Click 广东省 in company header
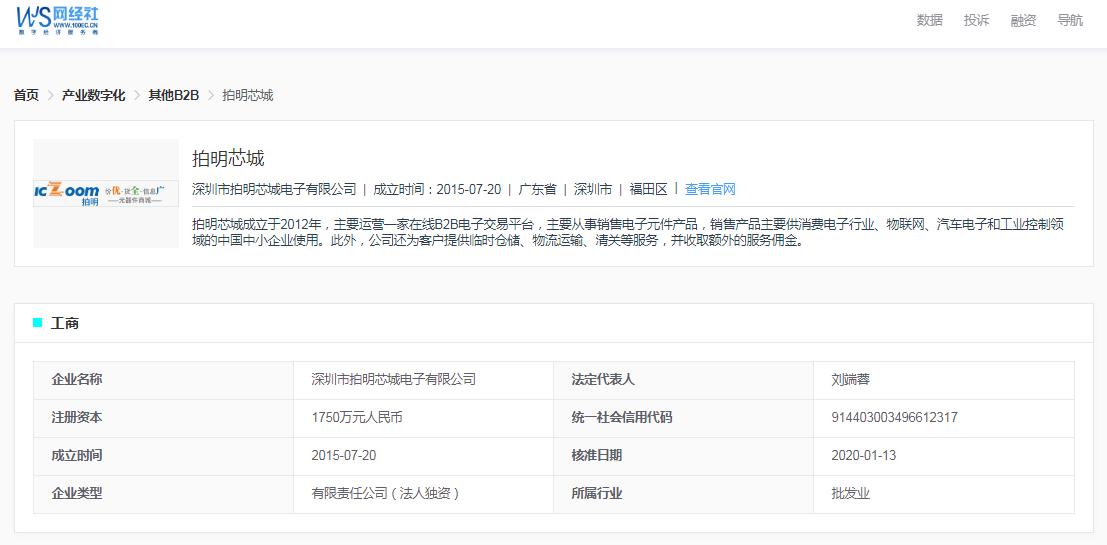1107x545 pixels. (x=537, y=189)
